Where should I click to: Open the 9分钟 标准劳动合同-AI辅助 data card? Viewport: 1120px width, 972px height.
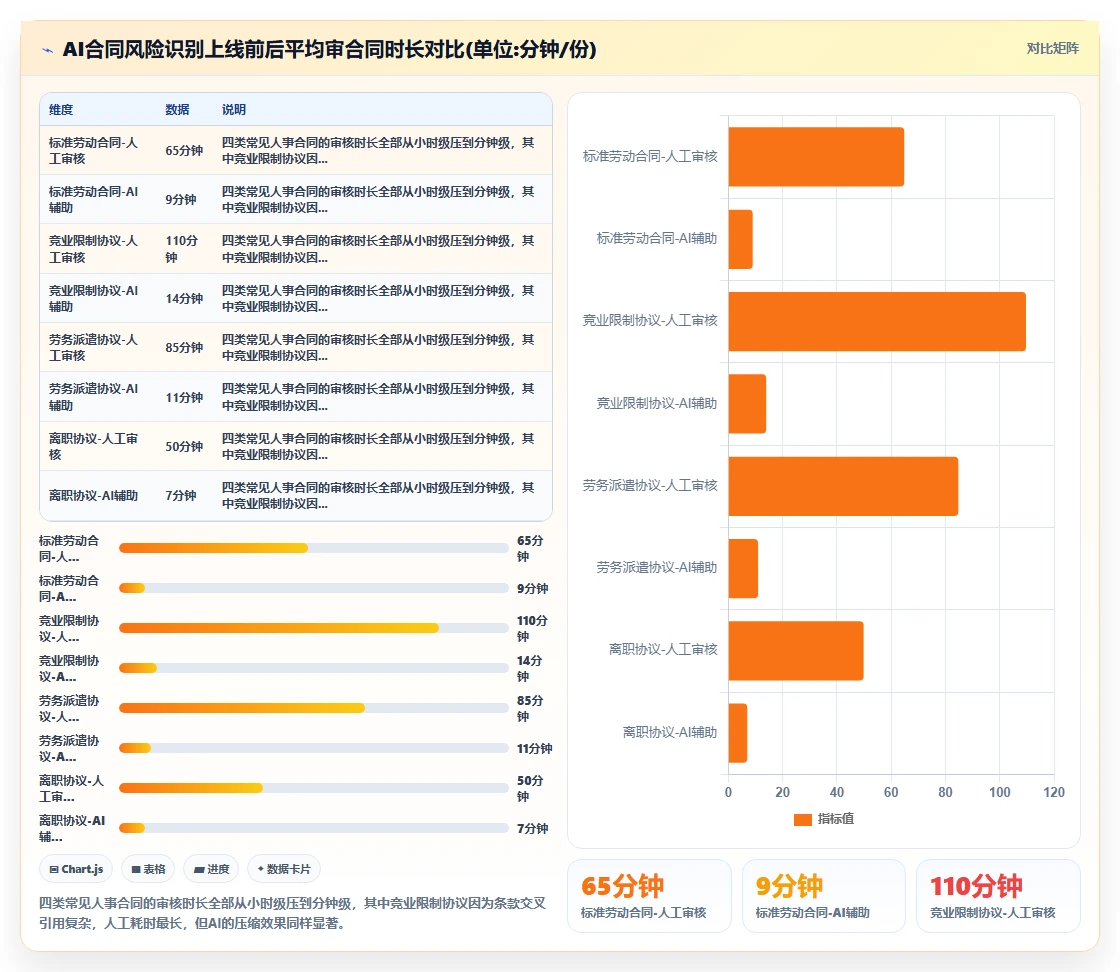click(824, 896)
